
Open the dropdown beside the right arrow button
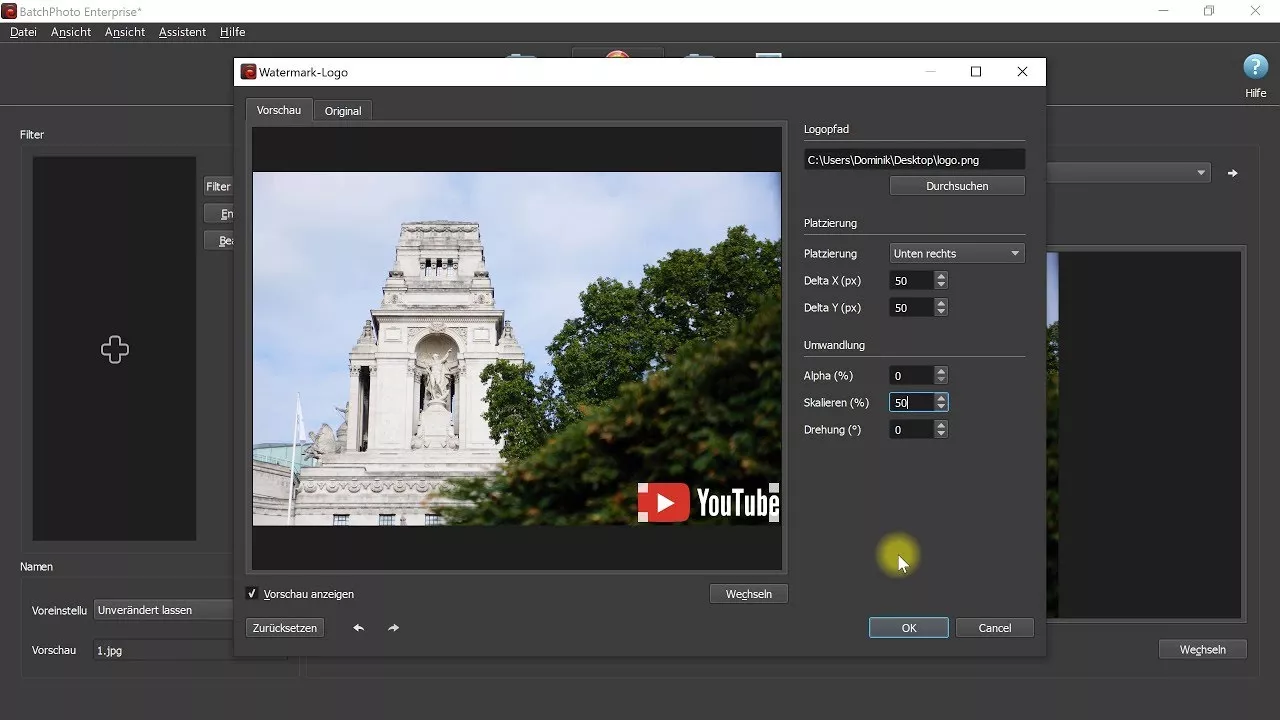click(x=1203, y=172)
